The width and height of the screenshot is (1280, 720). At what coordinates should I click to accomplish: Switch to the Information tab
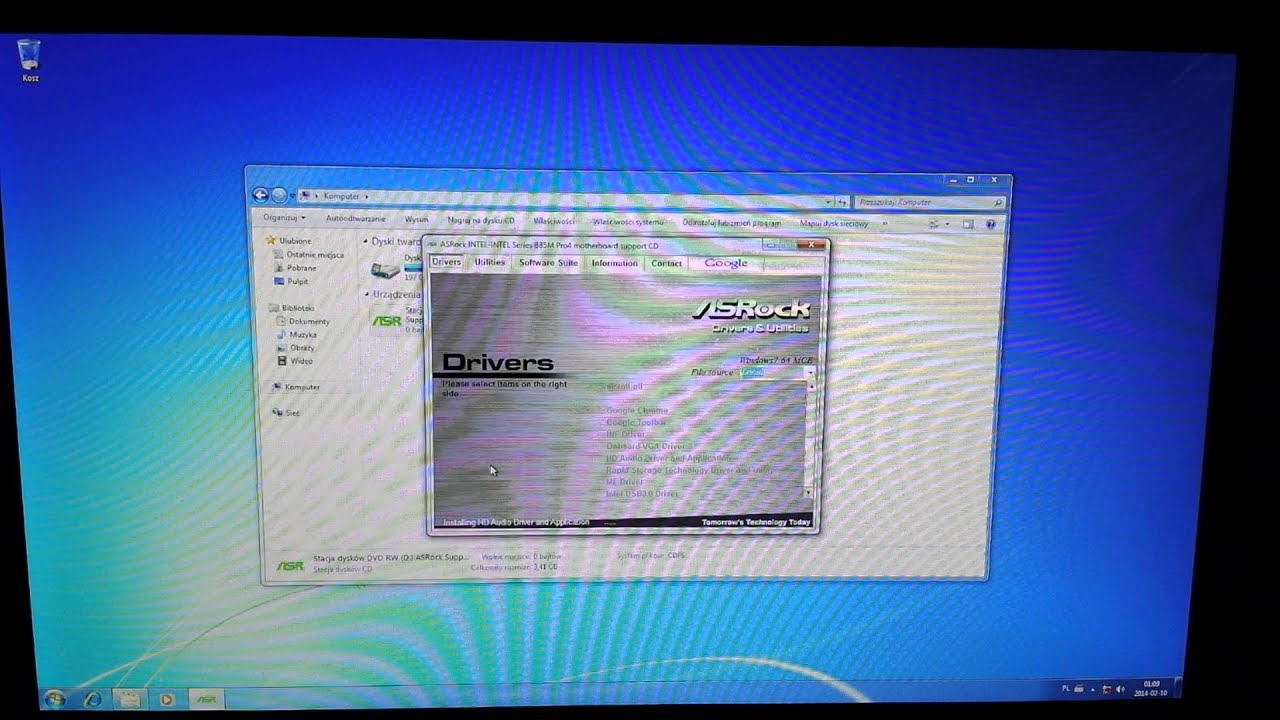point(614,263)
